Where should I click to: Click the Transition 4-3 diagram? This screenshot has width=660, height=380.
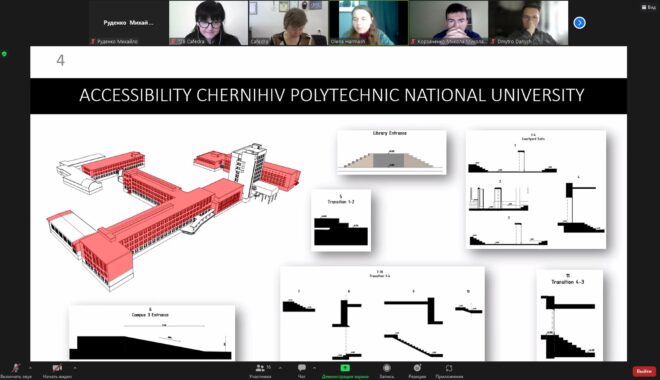tap(570, 315)
